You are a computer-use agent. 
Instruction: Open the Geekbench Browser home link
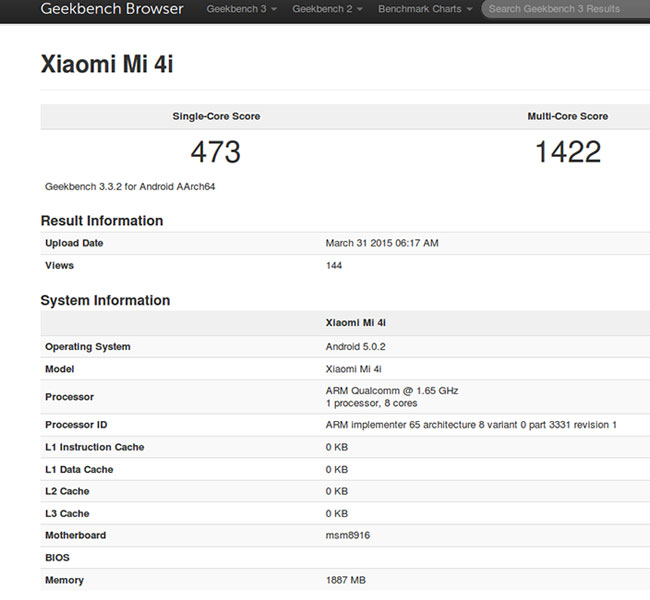click(x=112, y=9)
